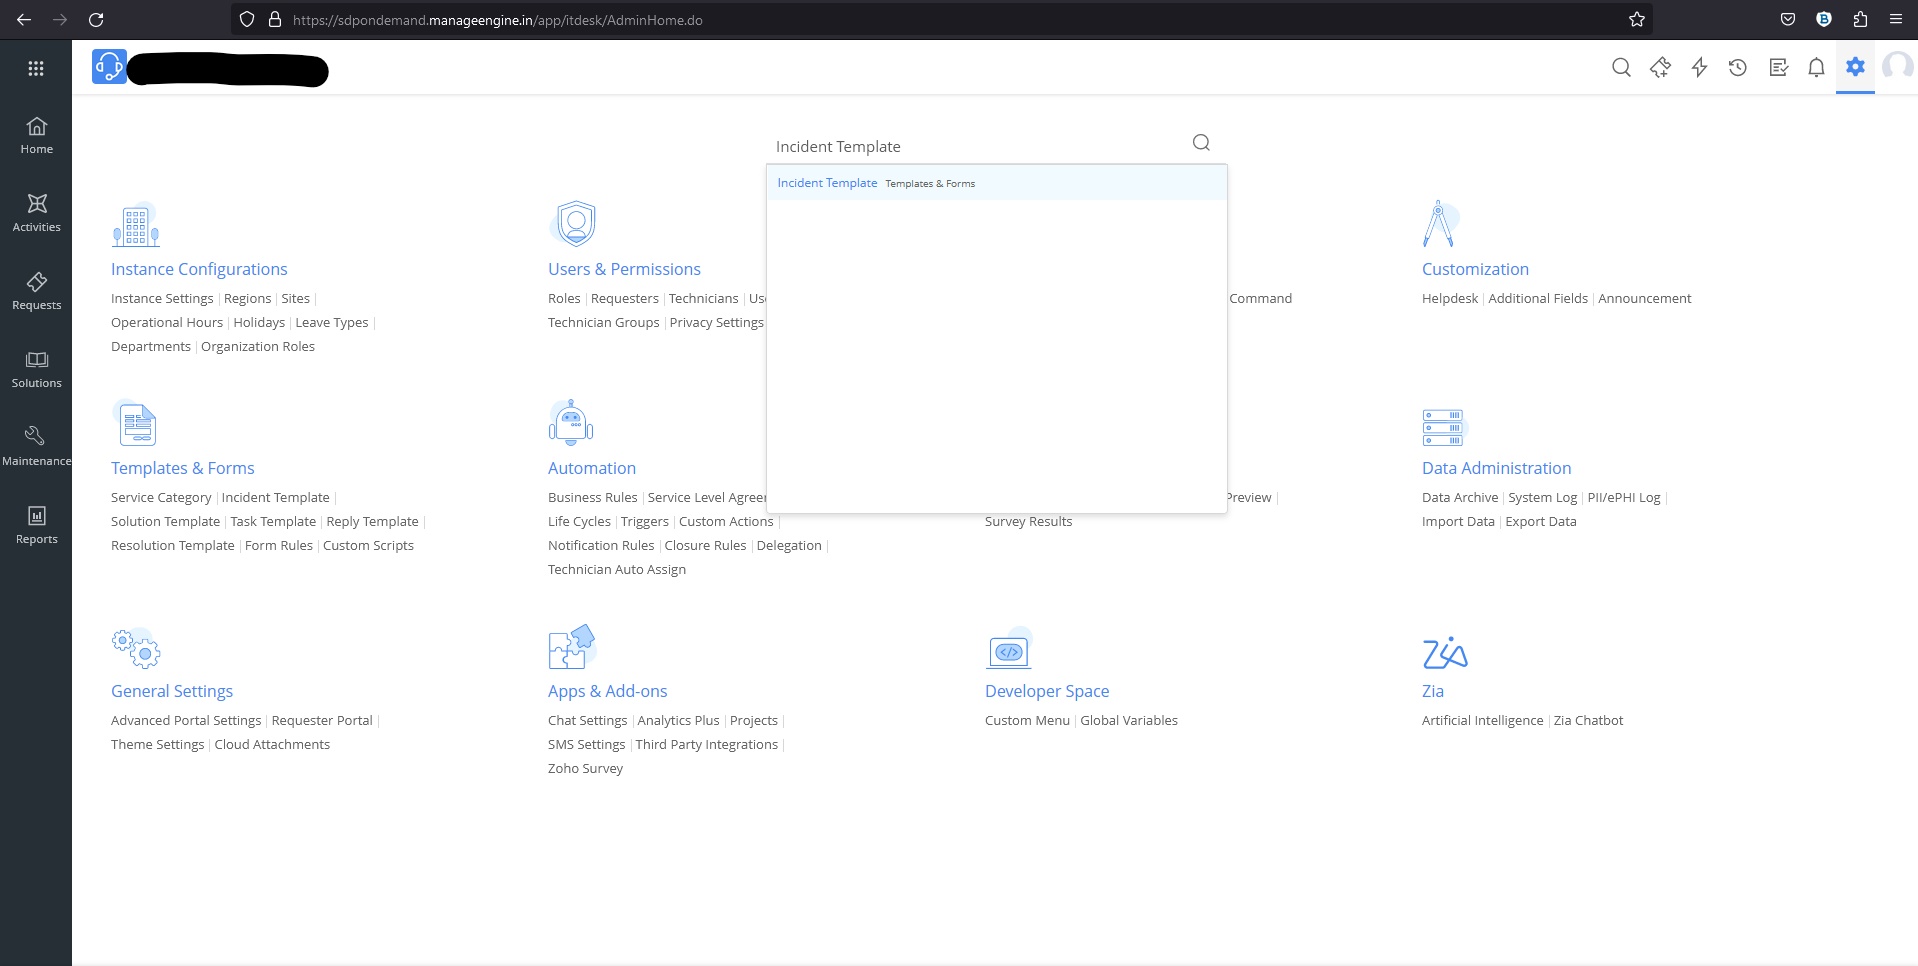
Task: Click the Data Archive link
Action: 1459,497
